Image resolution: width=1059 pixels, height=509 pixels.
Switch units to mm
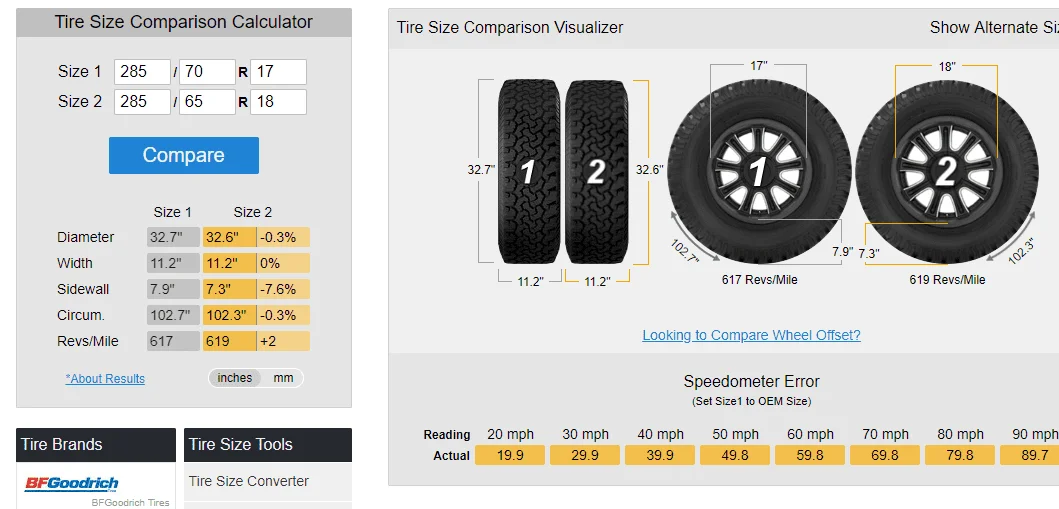(283, 378)
